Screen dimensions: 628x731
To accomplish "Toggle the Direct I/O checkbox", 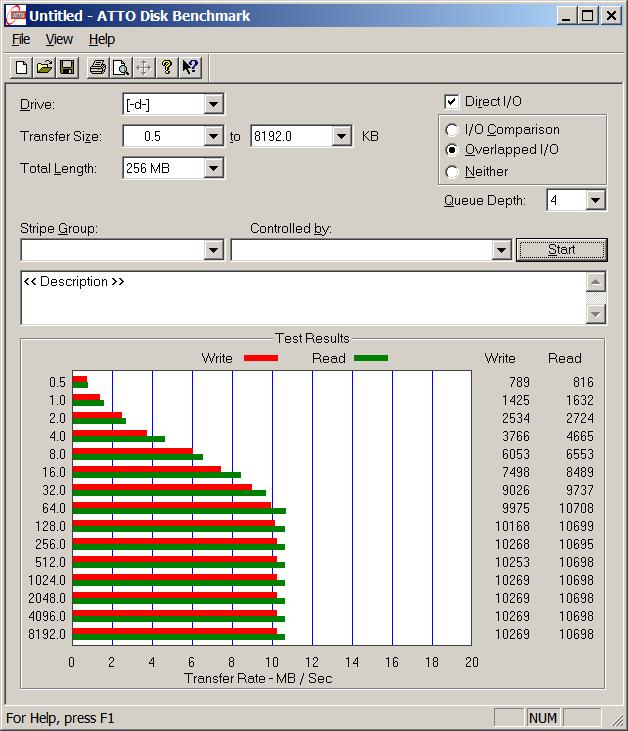I will [452, 102].
